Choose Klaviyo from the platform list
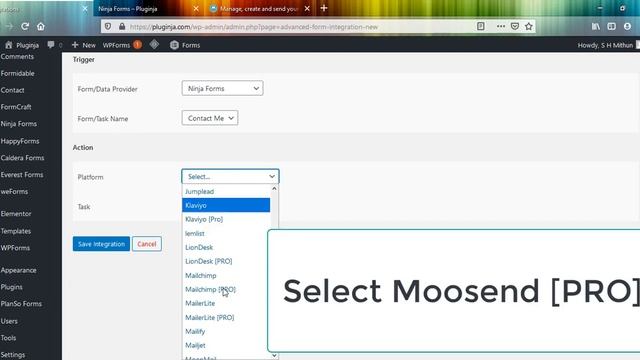 [x=226, y=205]
